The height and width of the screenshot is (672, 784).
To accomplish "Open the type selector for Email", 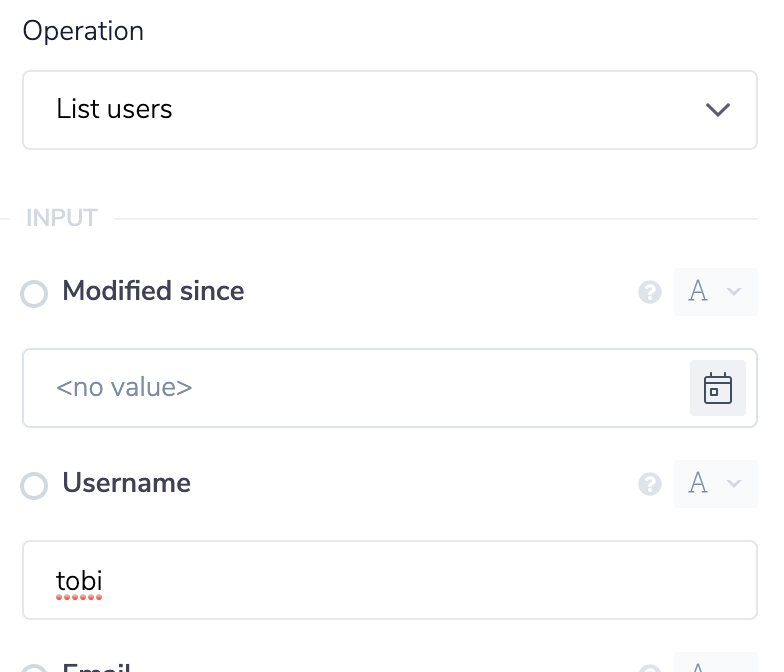I will click(715, 664).
